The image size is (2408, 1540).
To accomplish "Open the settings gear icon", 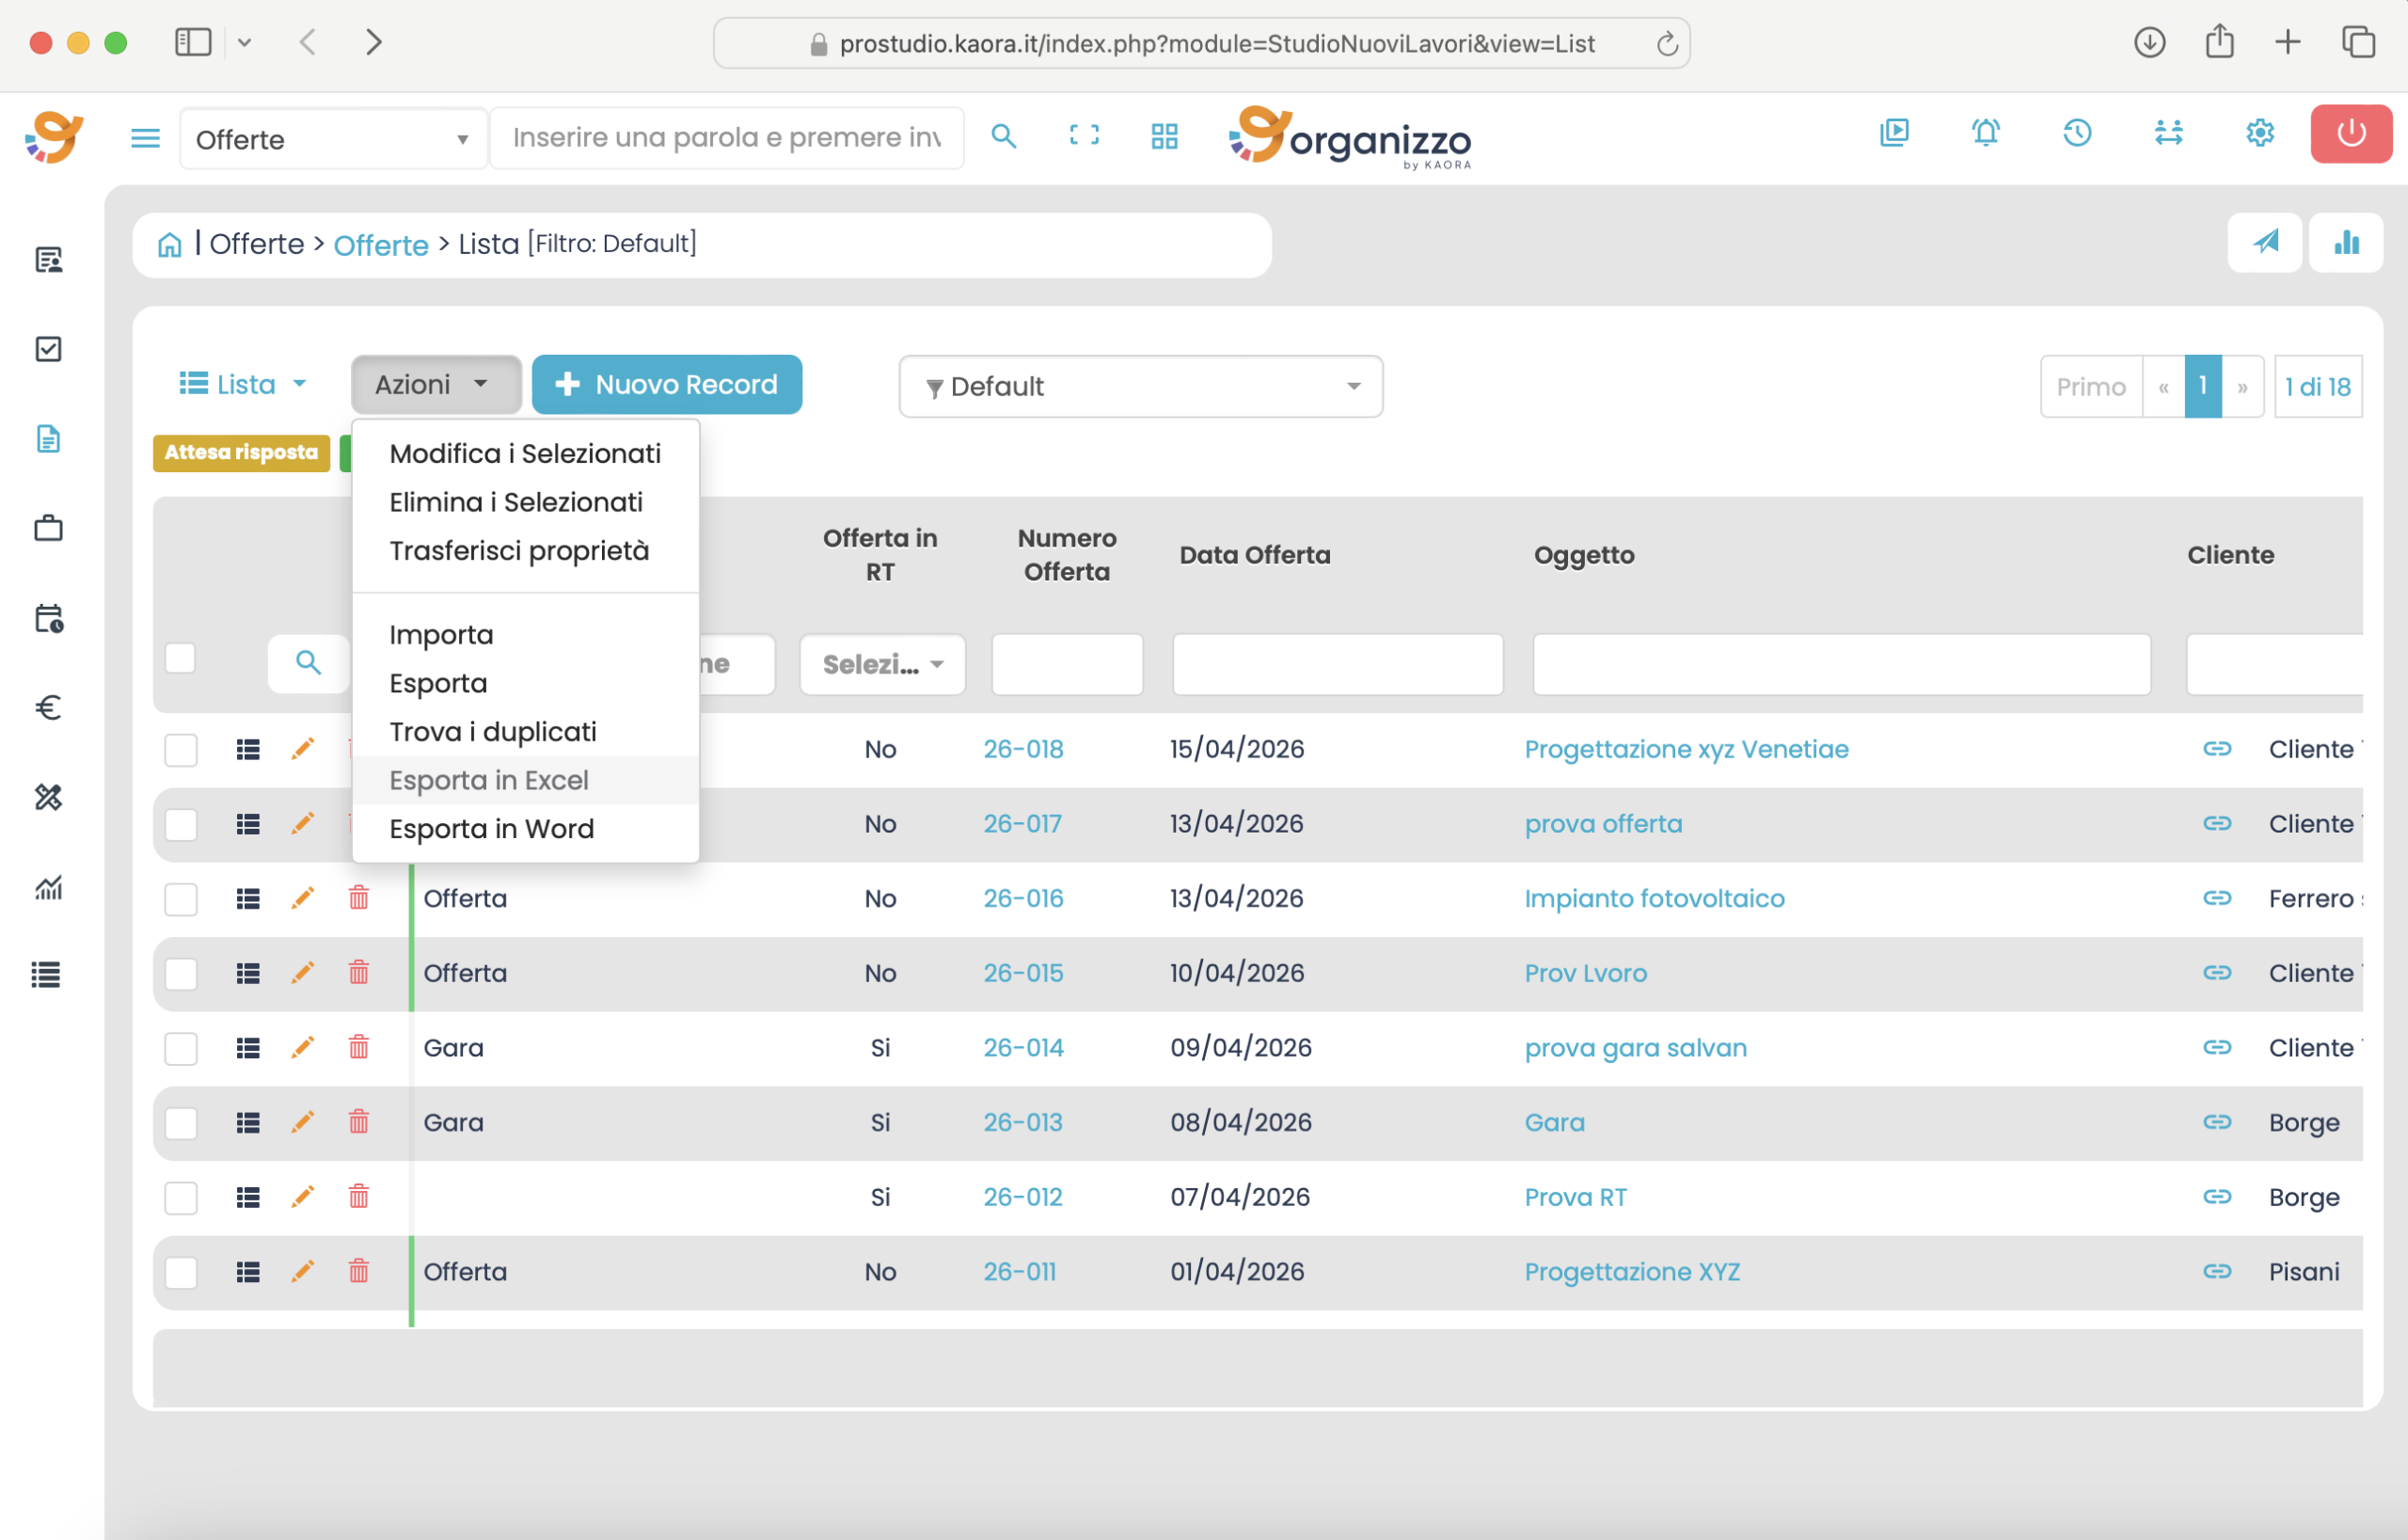I will click(2260, 133).
